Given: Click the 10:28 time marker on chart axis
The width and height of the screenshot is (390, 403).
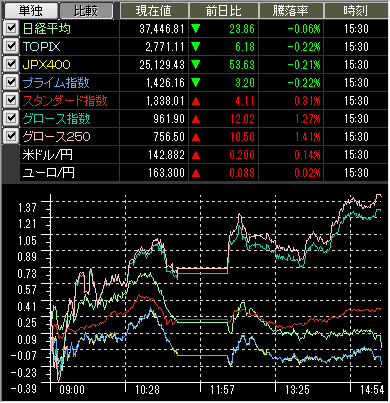Looking at the screenshot, I should click(x=147, y=390).
